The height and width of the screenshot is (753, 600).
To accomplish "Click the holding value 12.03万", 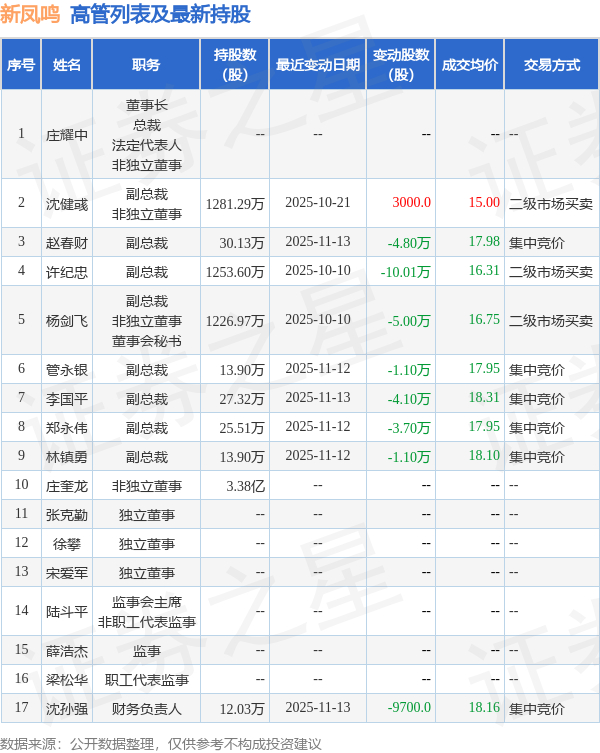I will coord(242,709).
